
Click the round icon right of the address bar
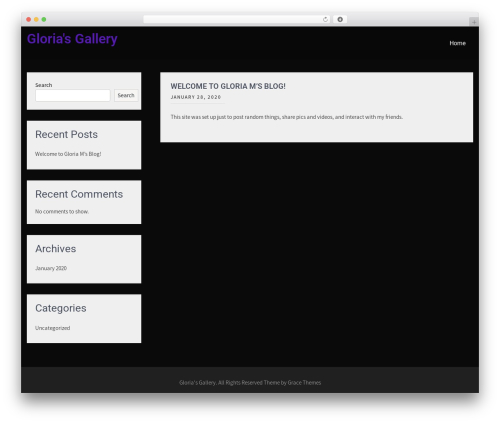(x=340, y=19)
